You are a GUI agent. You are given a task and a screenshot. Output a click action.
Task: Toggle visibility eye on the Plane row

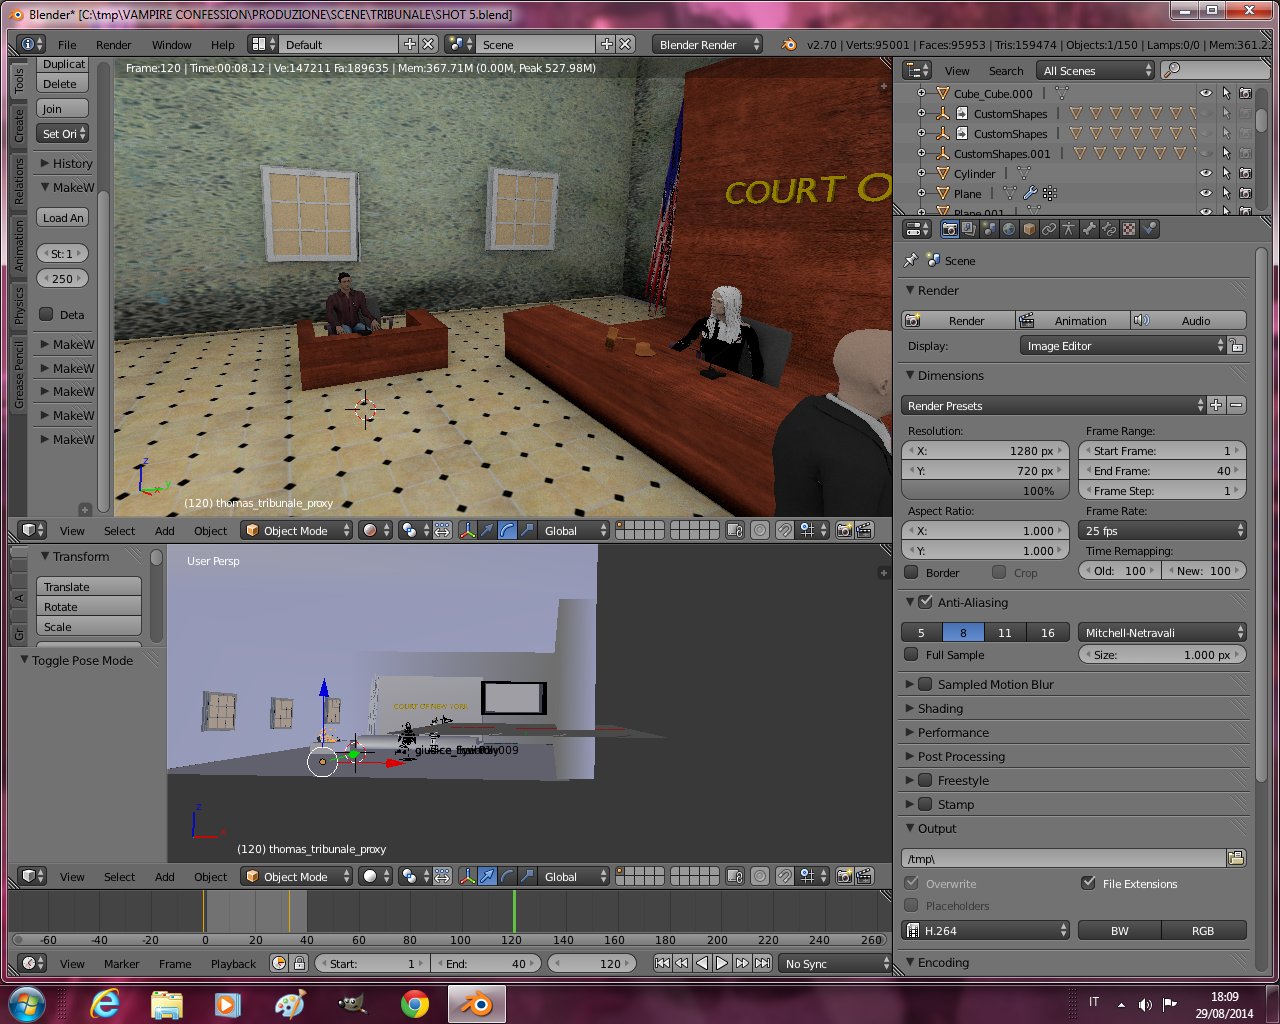point(1206,193)
